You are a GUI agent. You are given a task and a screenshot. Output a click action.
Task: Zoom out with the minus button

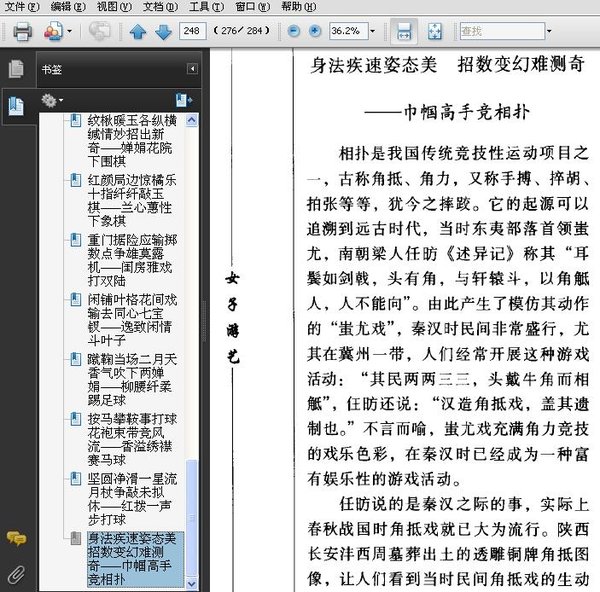click(293, 31)
